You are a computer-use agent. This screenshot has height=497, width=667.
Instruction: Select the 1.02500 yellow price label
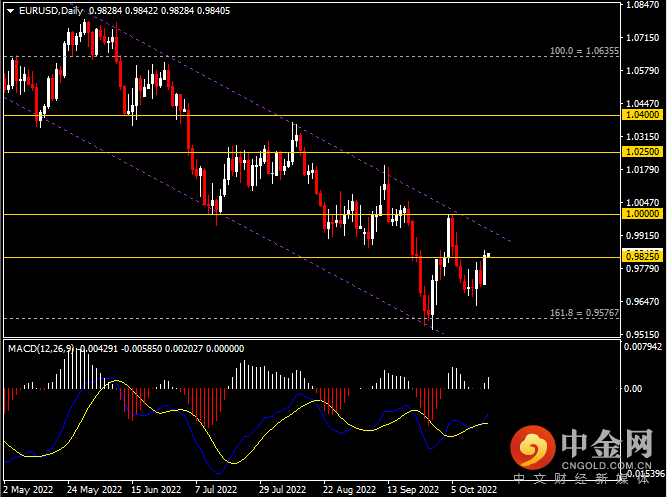(x=642, y=152)
